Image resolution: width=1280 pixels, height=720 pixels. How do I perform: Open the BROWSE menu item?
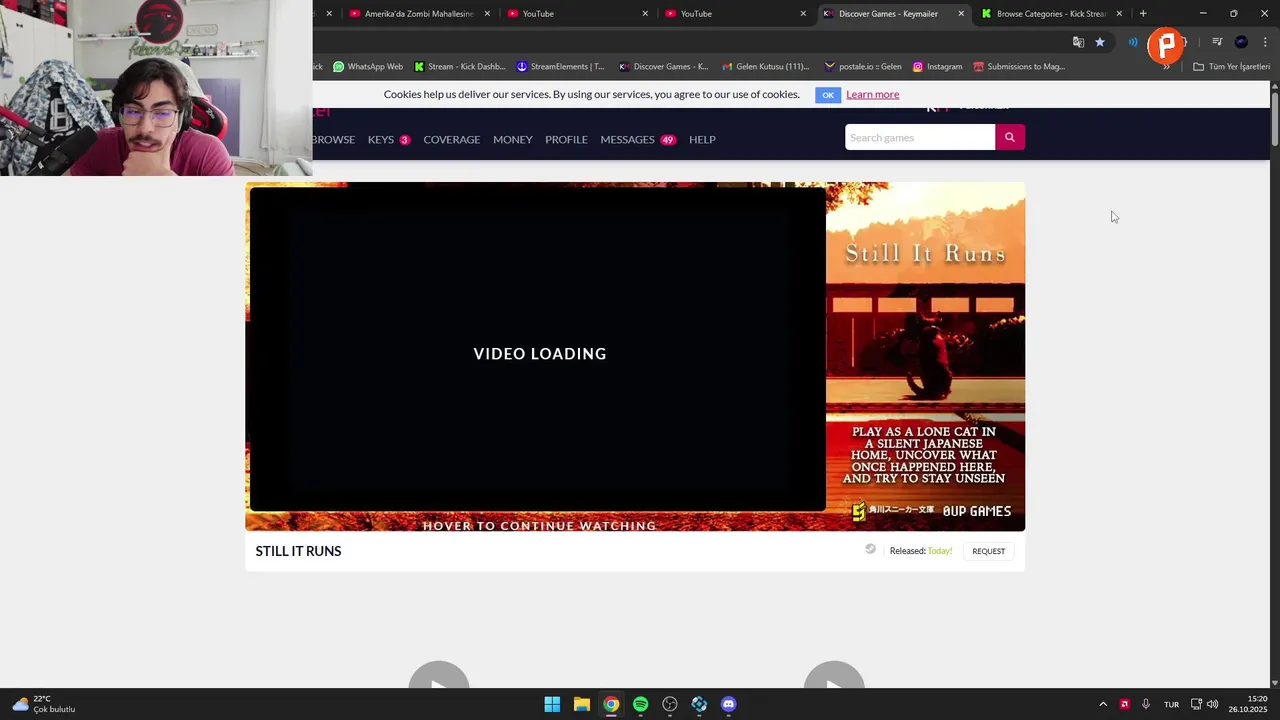coord(334,139)
